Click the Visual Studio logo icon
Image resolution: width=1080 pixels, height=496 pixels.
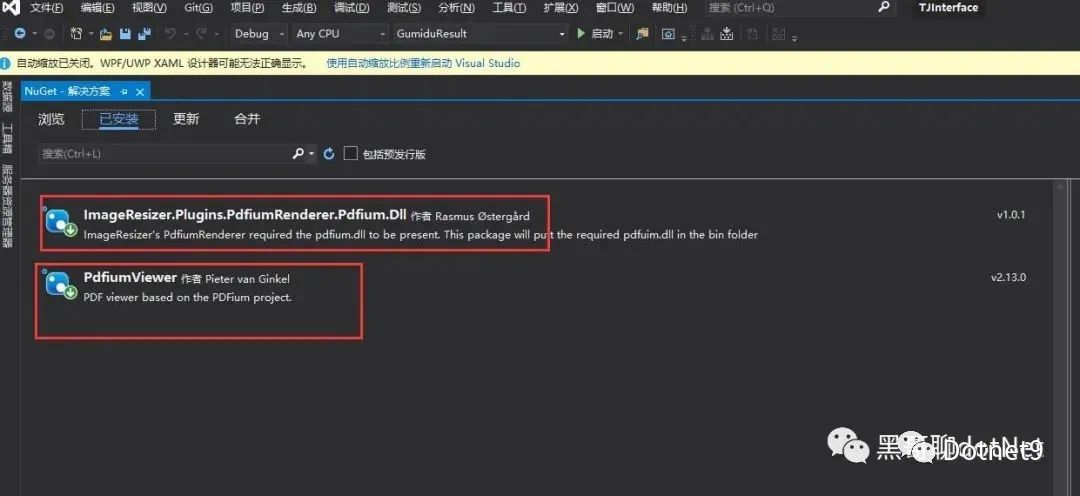click(x=10, y=8)
